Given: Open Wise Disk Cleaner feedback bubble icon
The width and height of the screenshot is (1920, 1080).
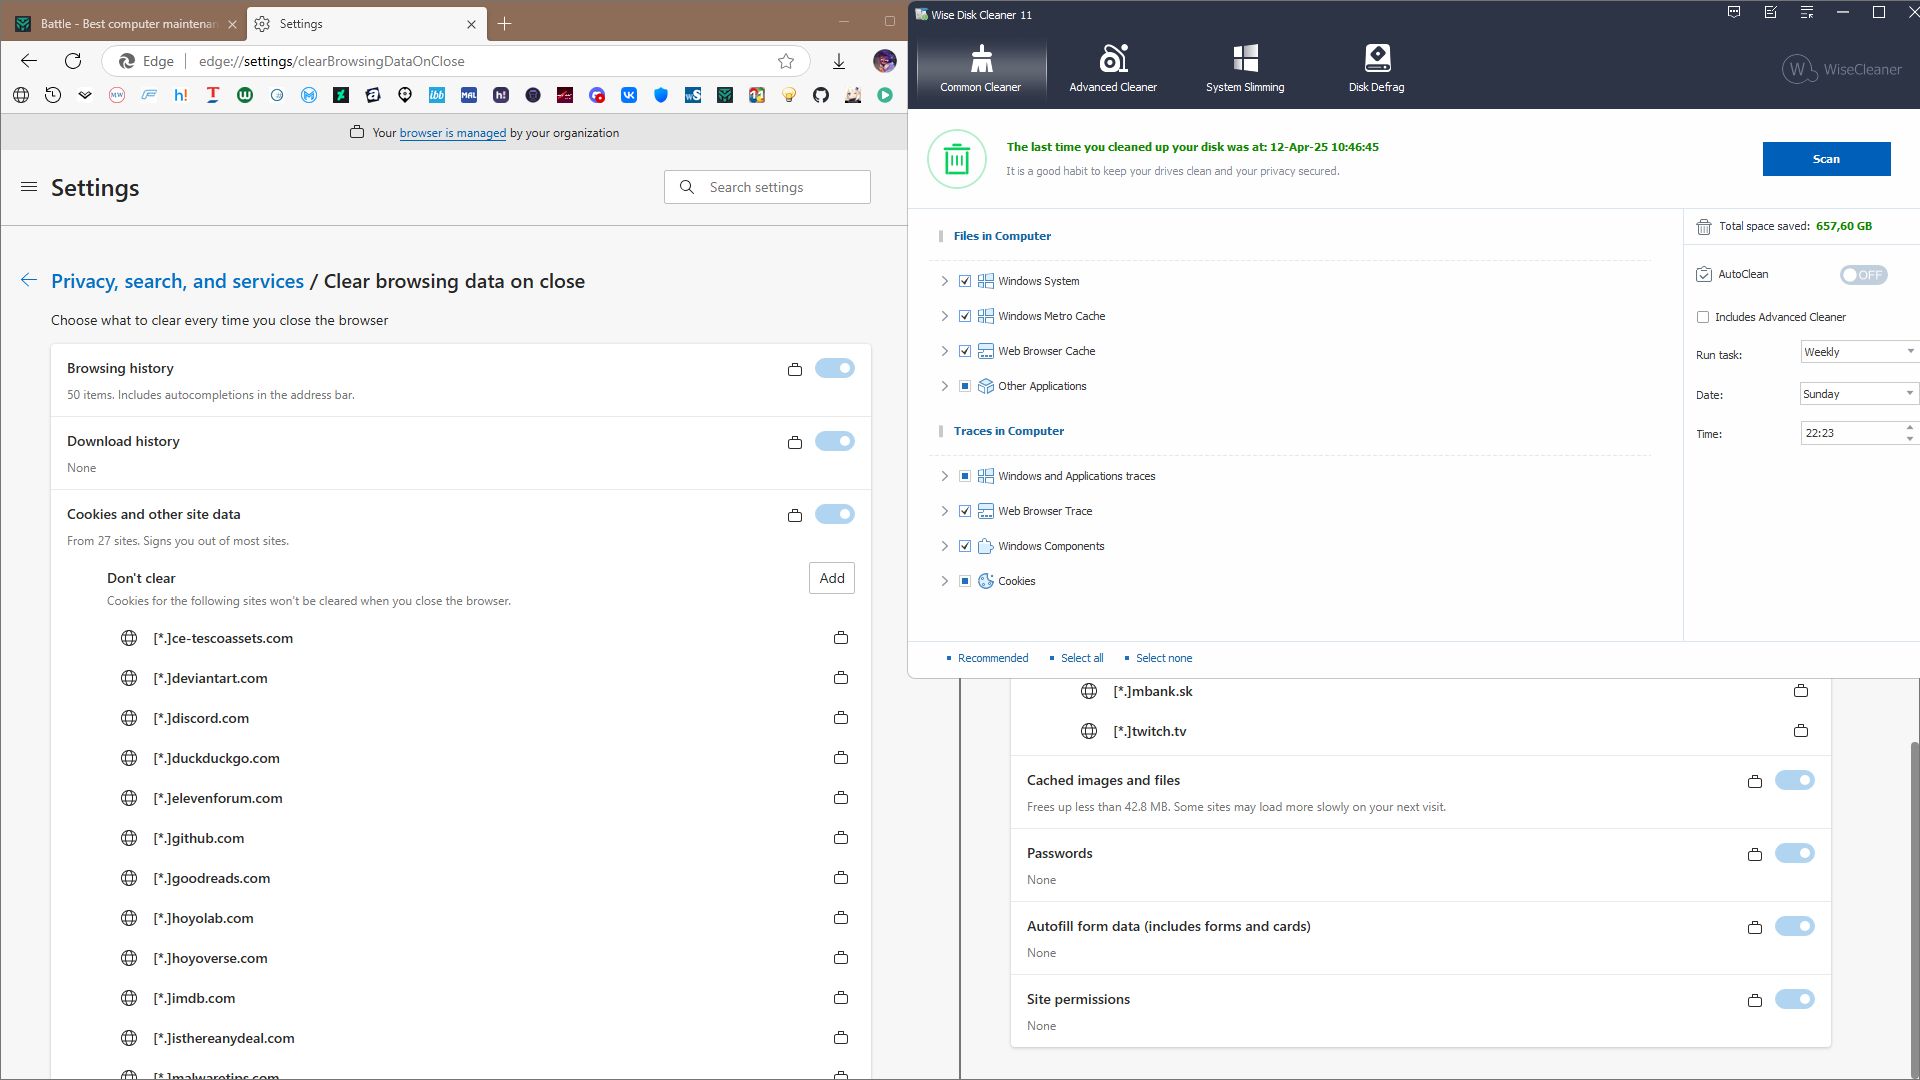Looking at the screenshot, I should 1734,13.
